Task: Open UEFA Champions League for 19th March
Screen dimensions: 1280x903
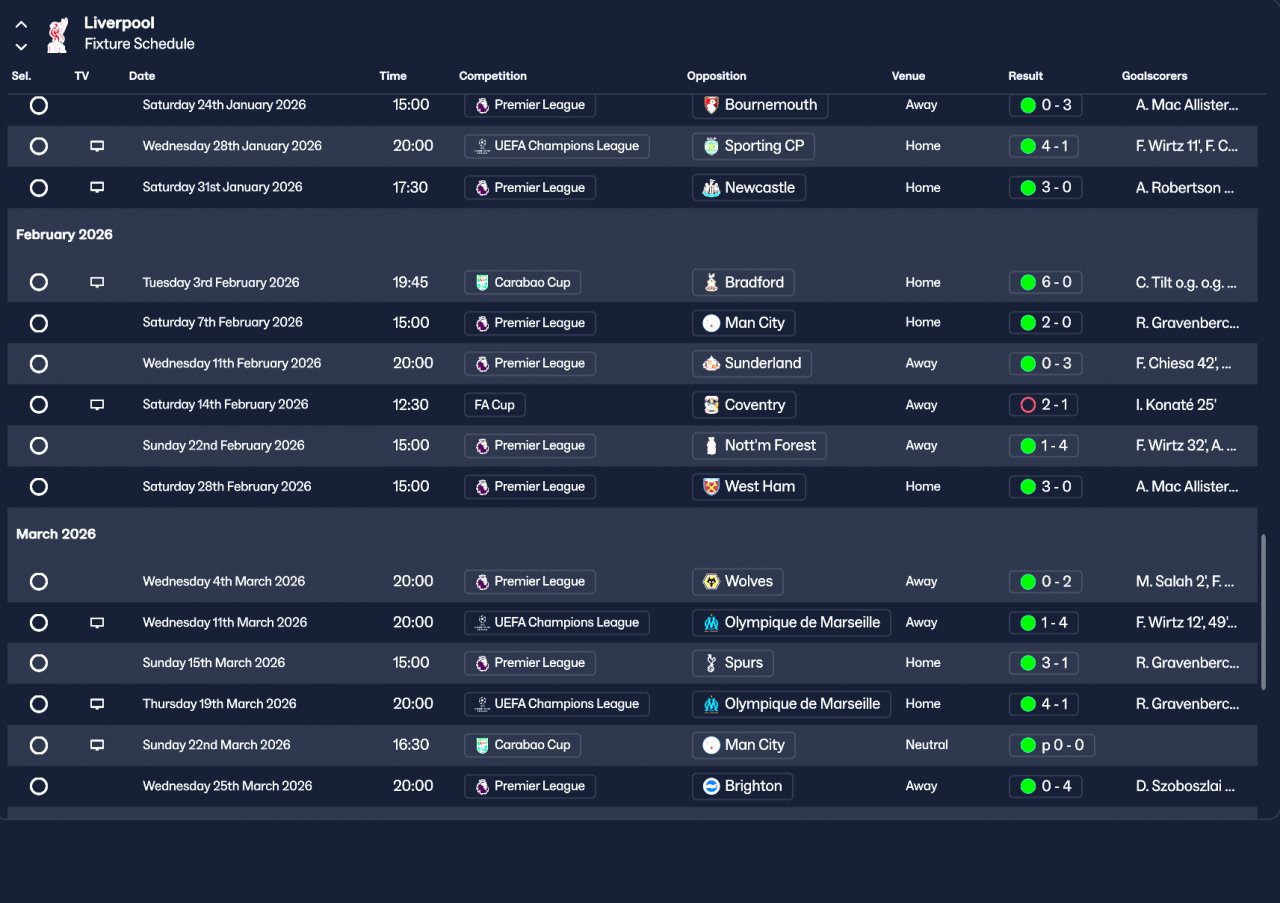Action: pyautogui.click(x=557, y=704)
